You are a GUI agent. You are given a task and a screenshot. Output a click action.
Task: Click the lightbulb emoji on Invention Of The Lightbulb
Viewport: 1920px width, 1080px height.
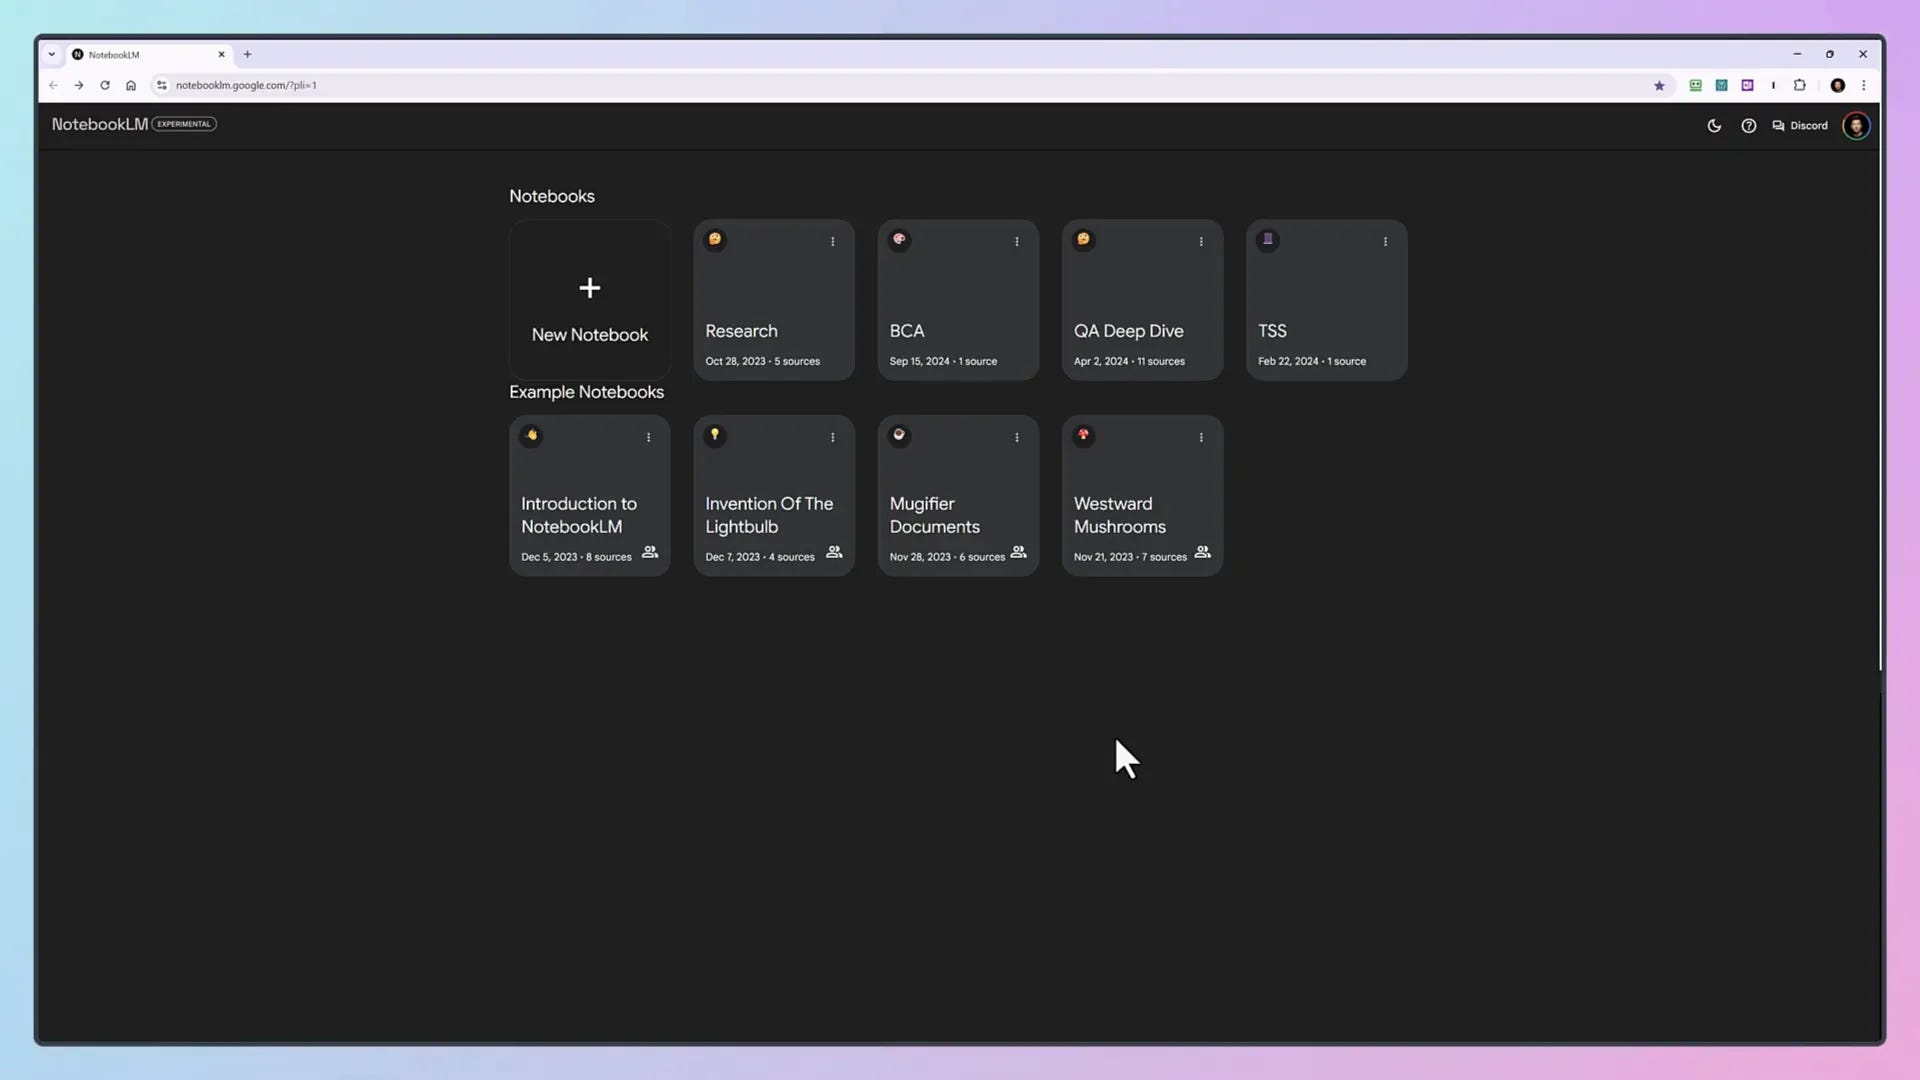(715, 435)
